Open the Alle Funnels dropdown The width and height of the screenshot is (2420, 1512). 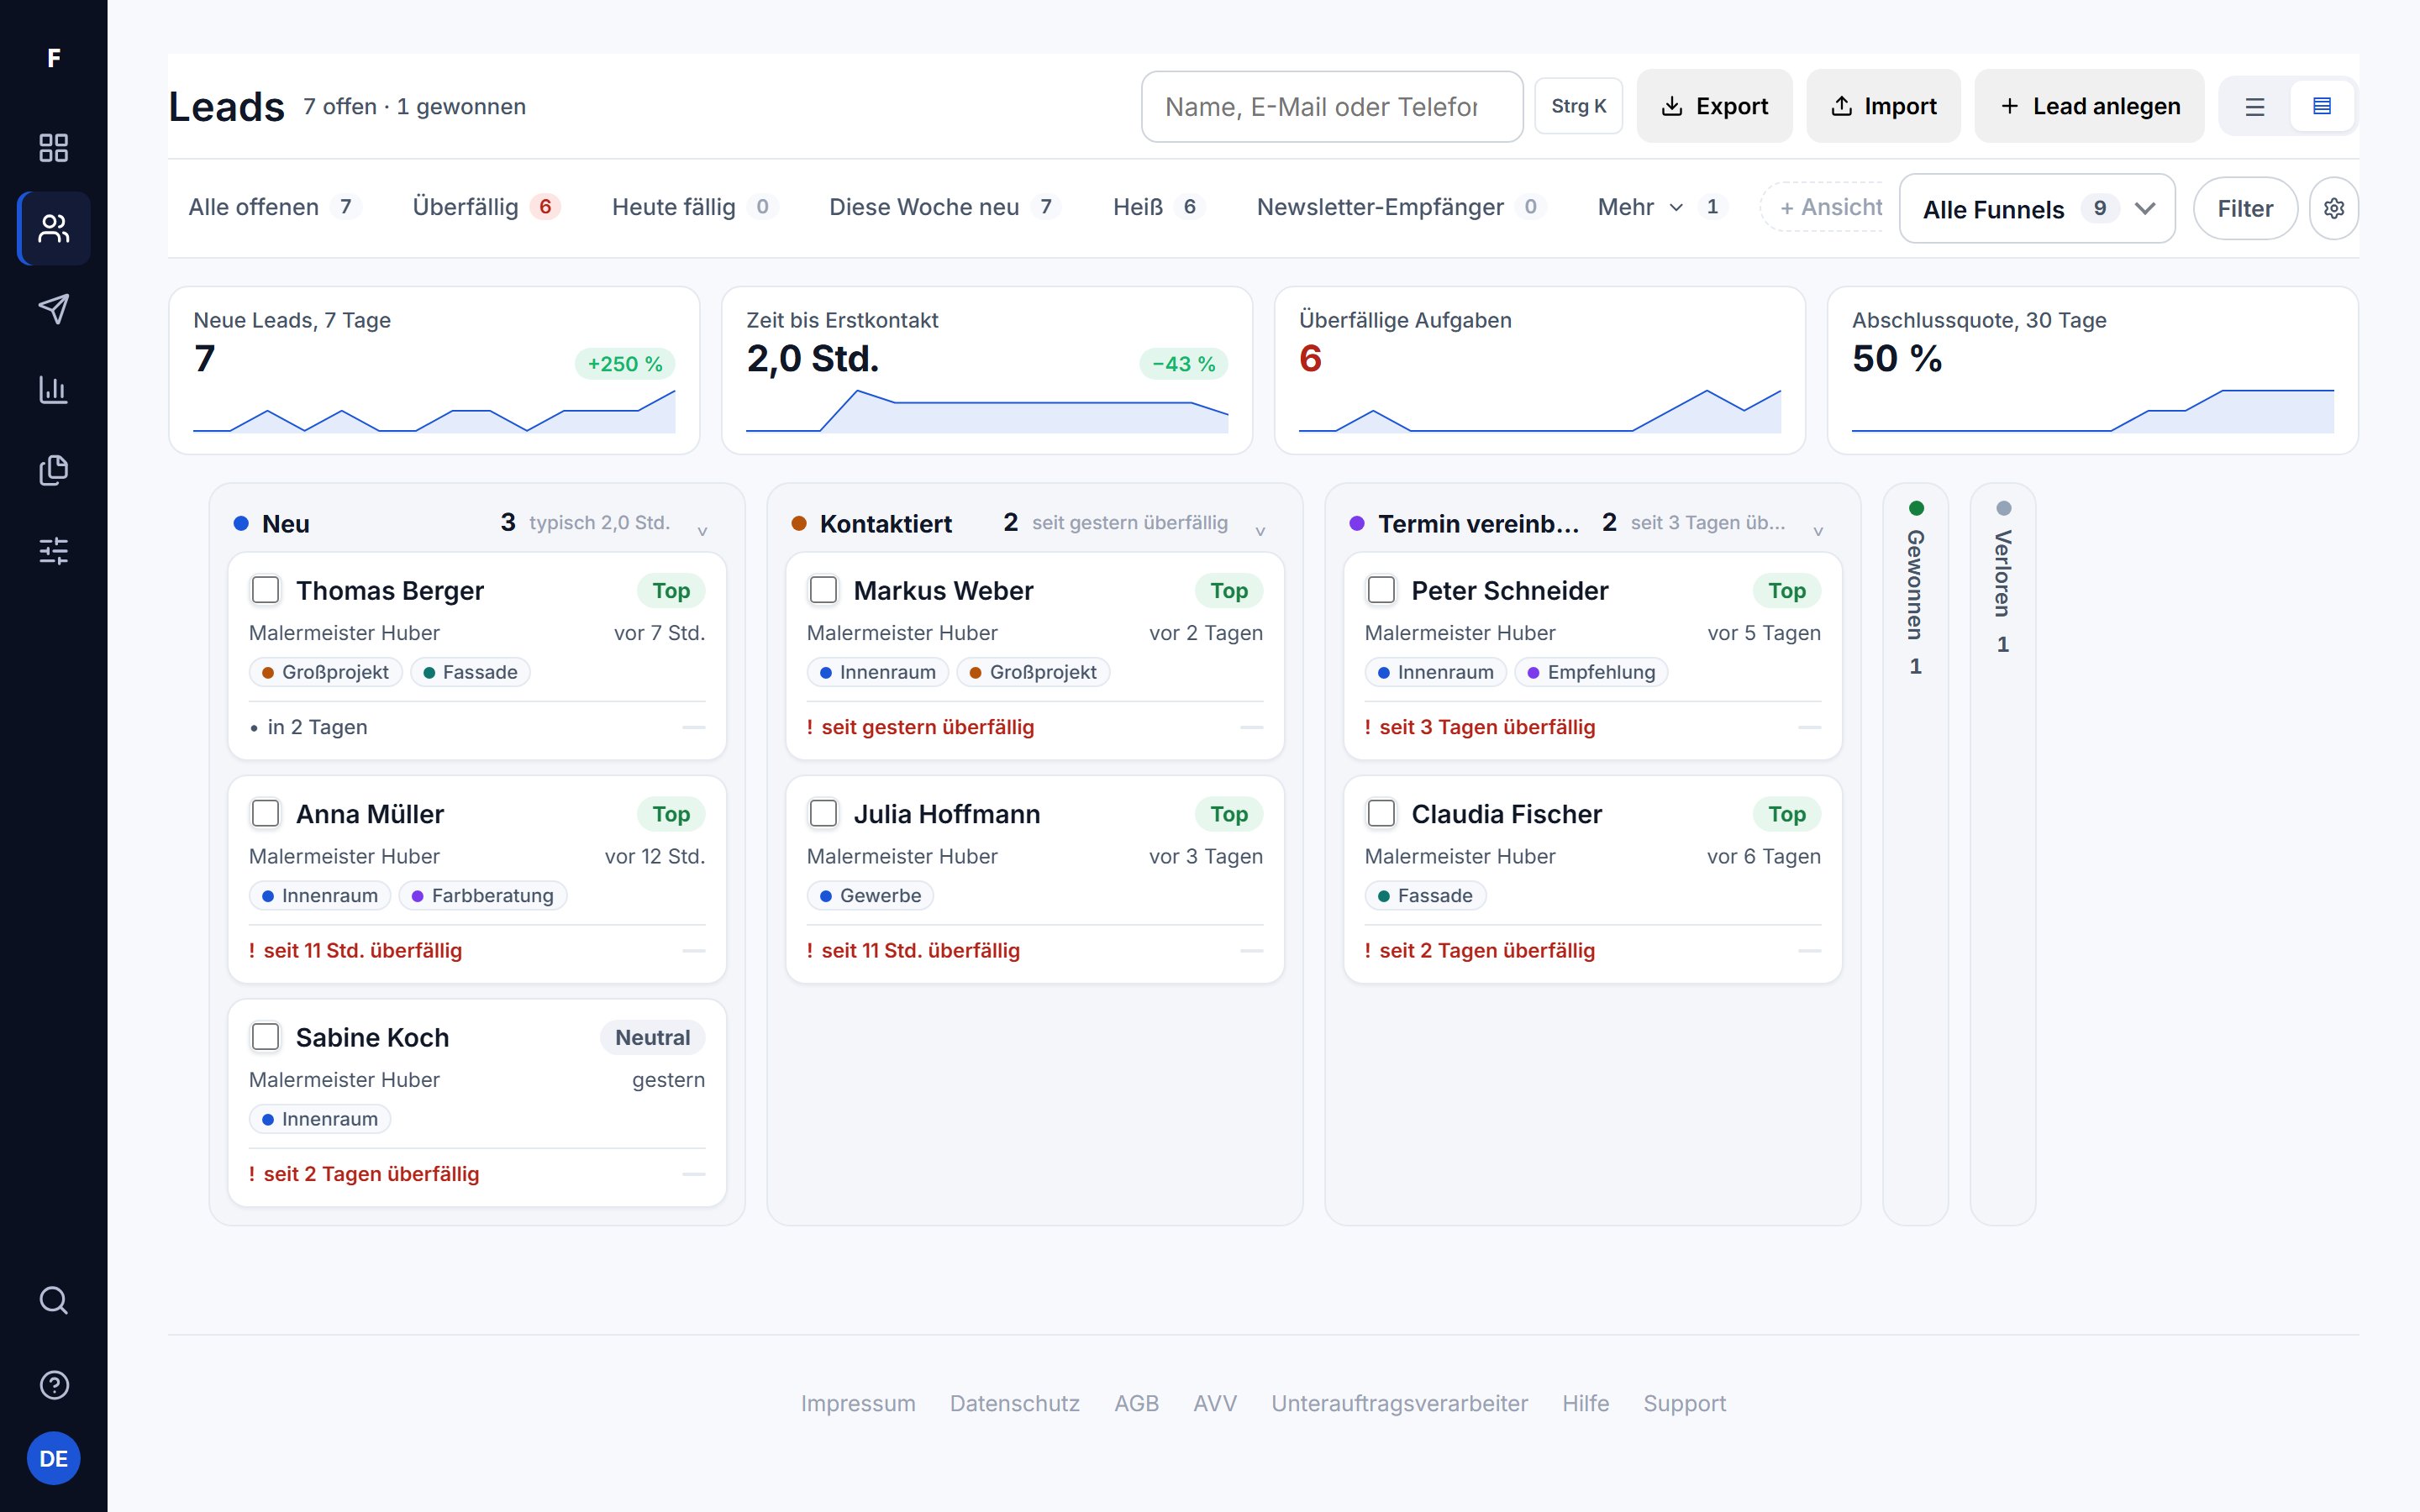[2037, 208]
